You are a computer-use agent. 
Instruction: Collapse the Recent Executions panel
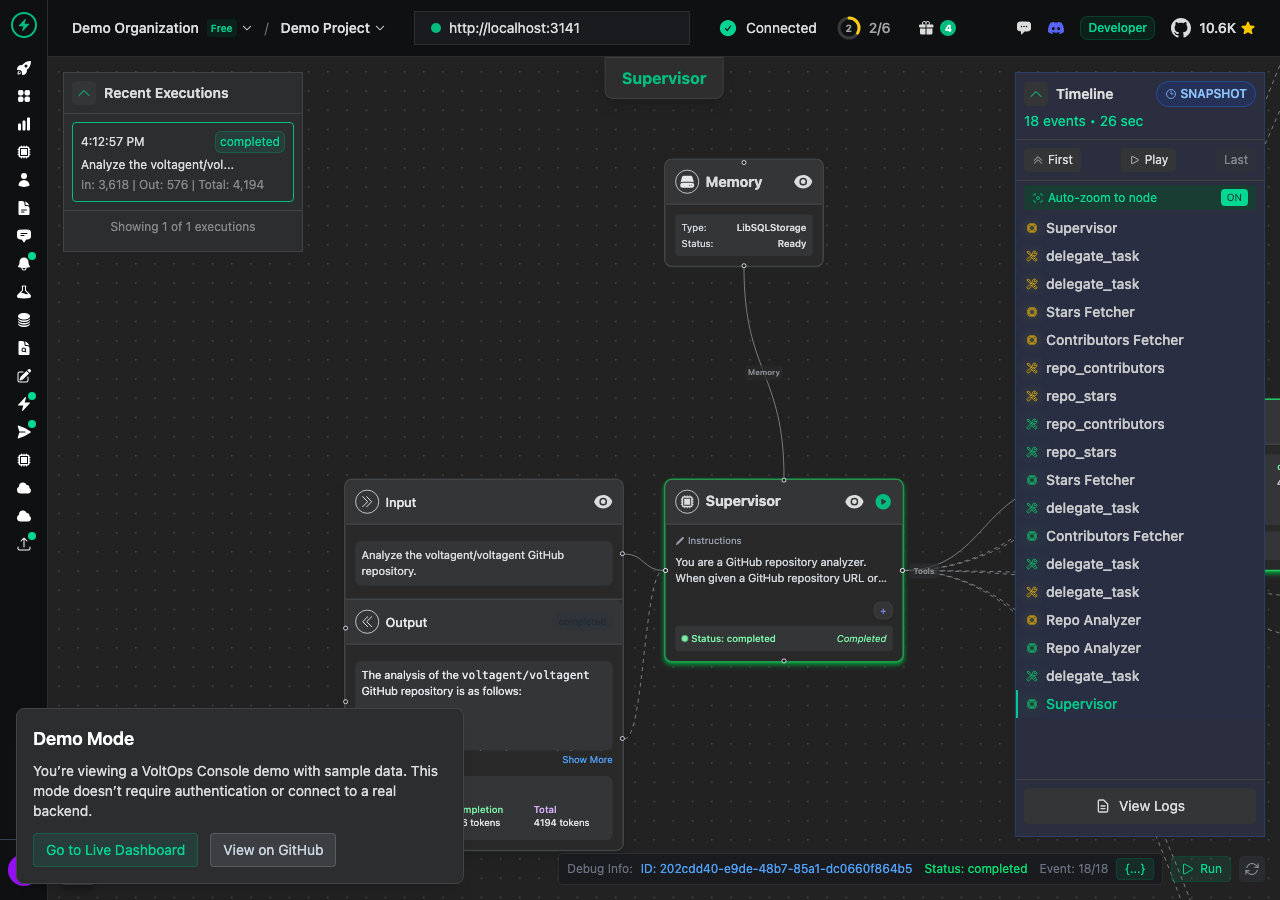click(x=84, y=93)
